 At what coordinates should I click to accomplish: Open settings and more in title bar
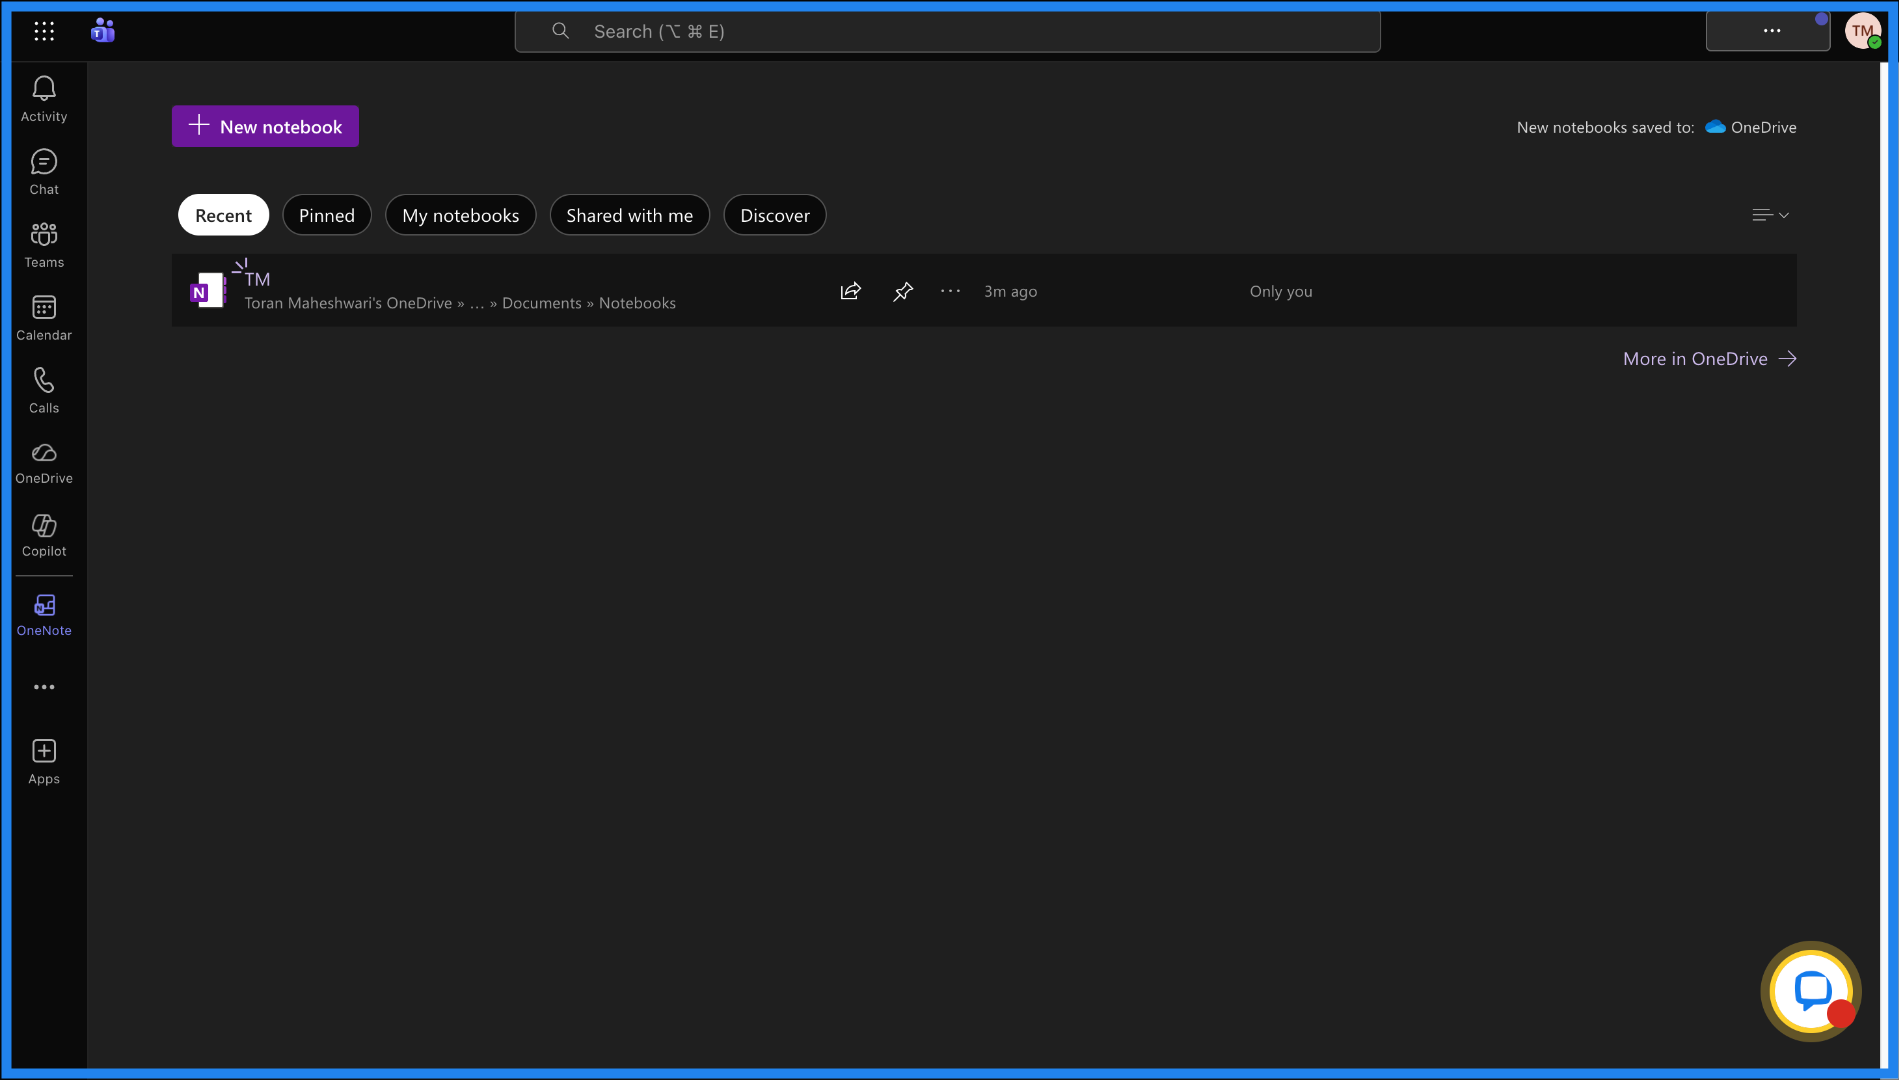pos(1768,31)
